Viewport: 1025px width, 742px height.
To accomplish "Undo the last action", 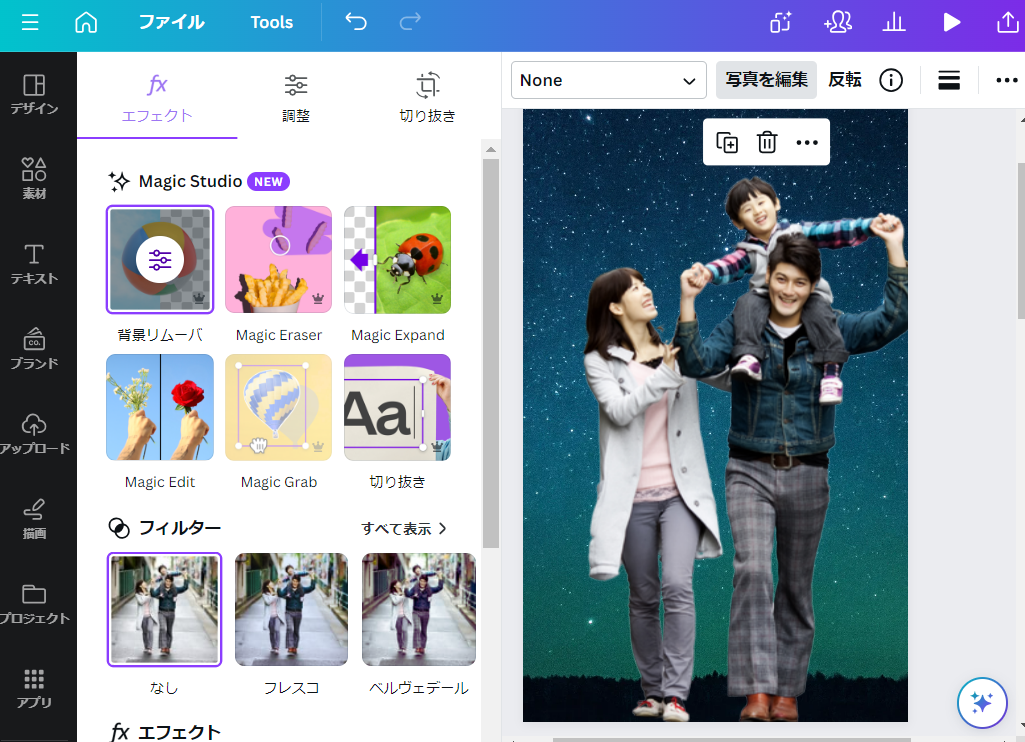I will (356, 22).
